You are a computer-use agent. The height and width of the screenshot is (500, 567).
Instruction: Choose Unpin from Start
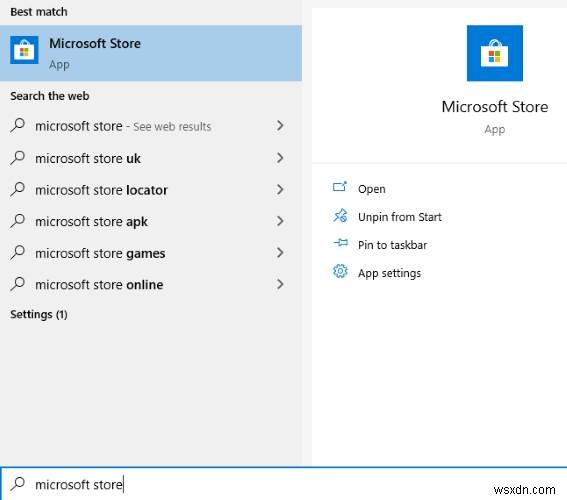point(400,217)
